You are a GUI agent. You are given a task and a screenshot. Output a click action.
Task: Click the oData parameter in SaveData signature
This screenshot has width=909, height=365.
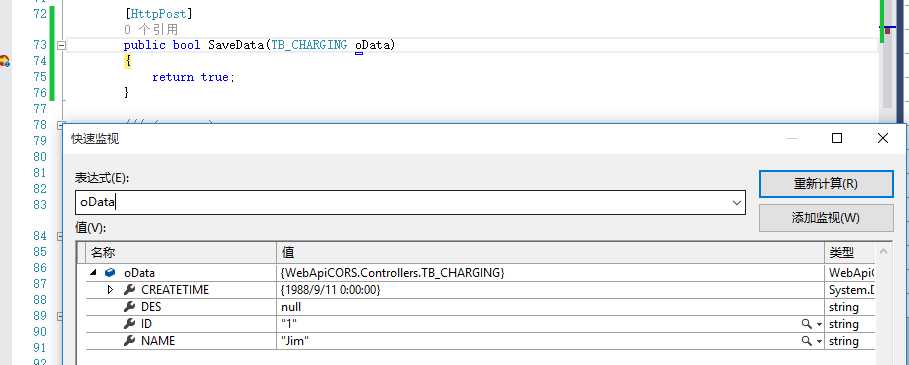pyautogui.click(x=372, y=45)
